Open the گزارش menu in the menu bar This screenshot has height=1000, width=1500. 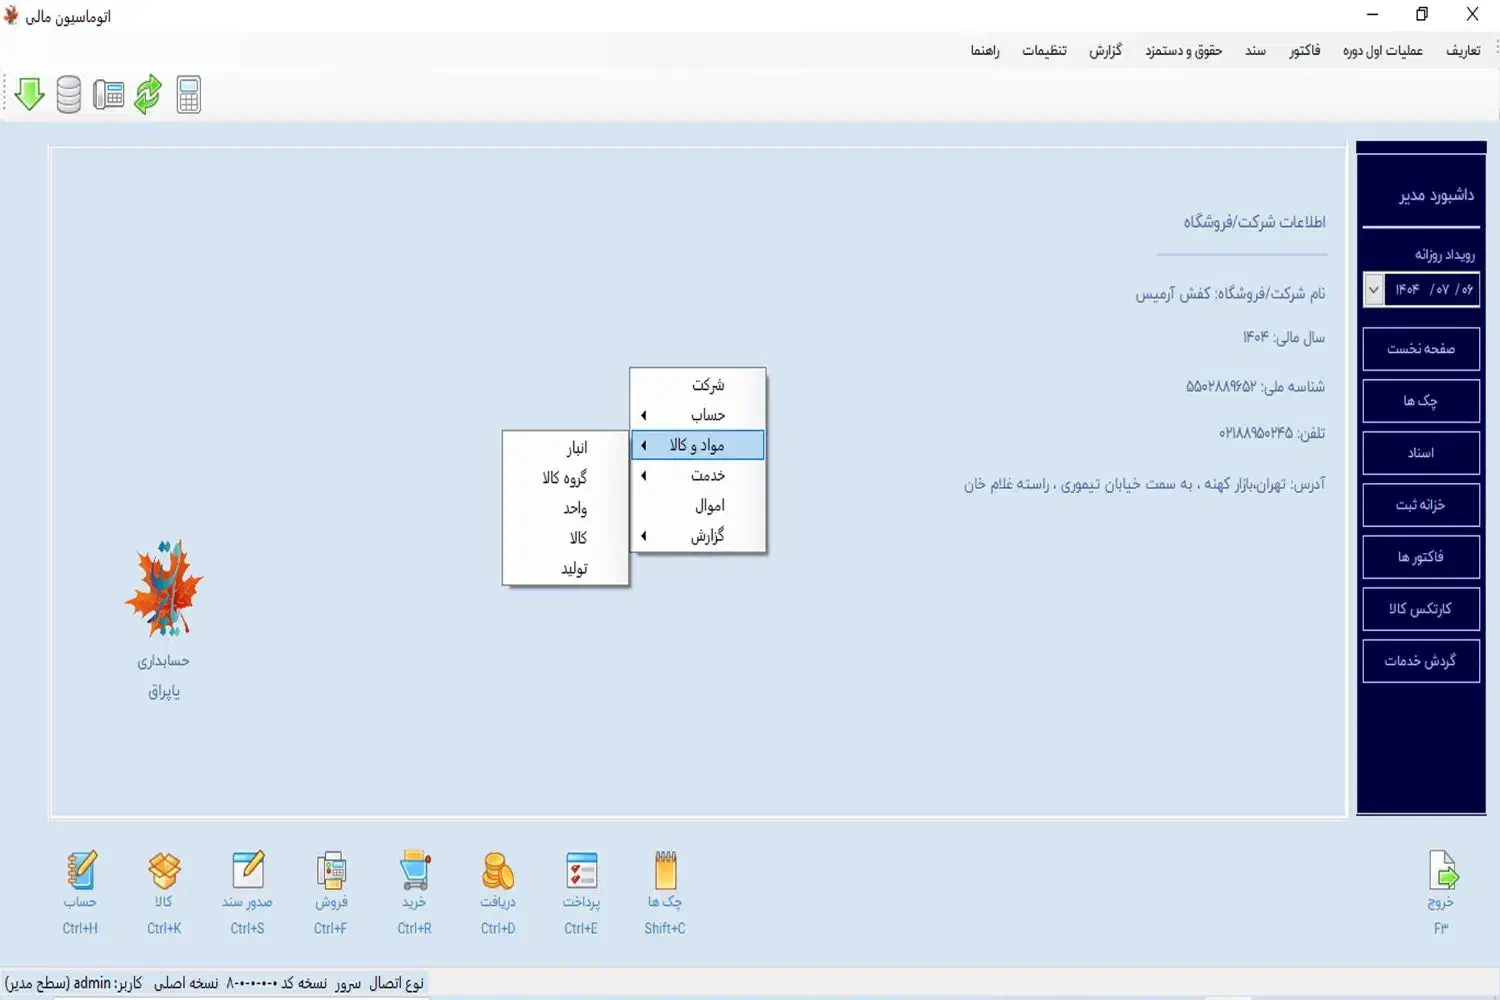[1106, 50]
